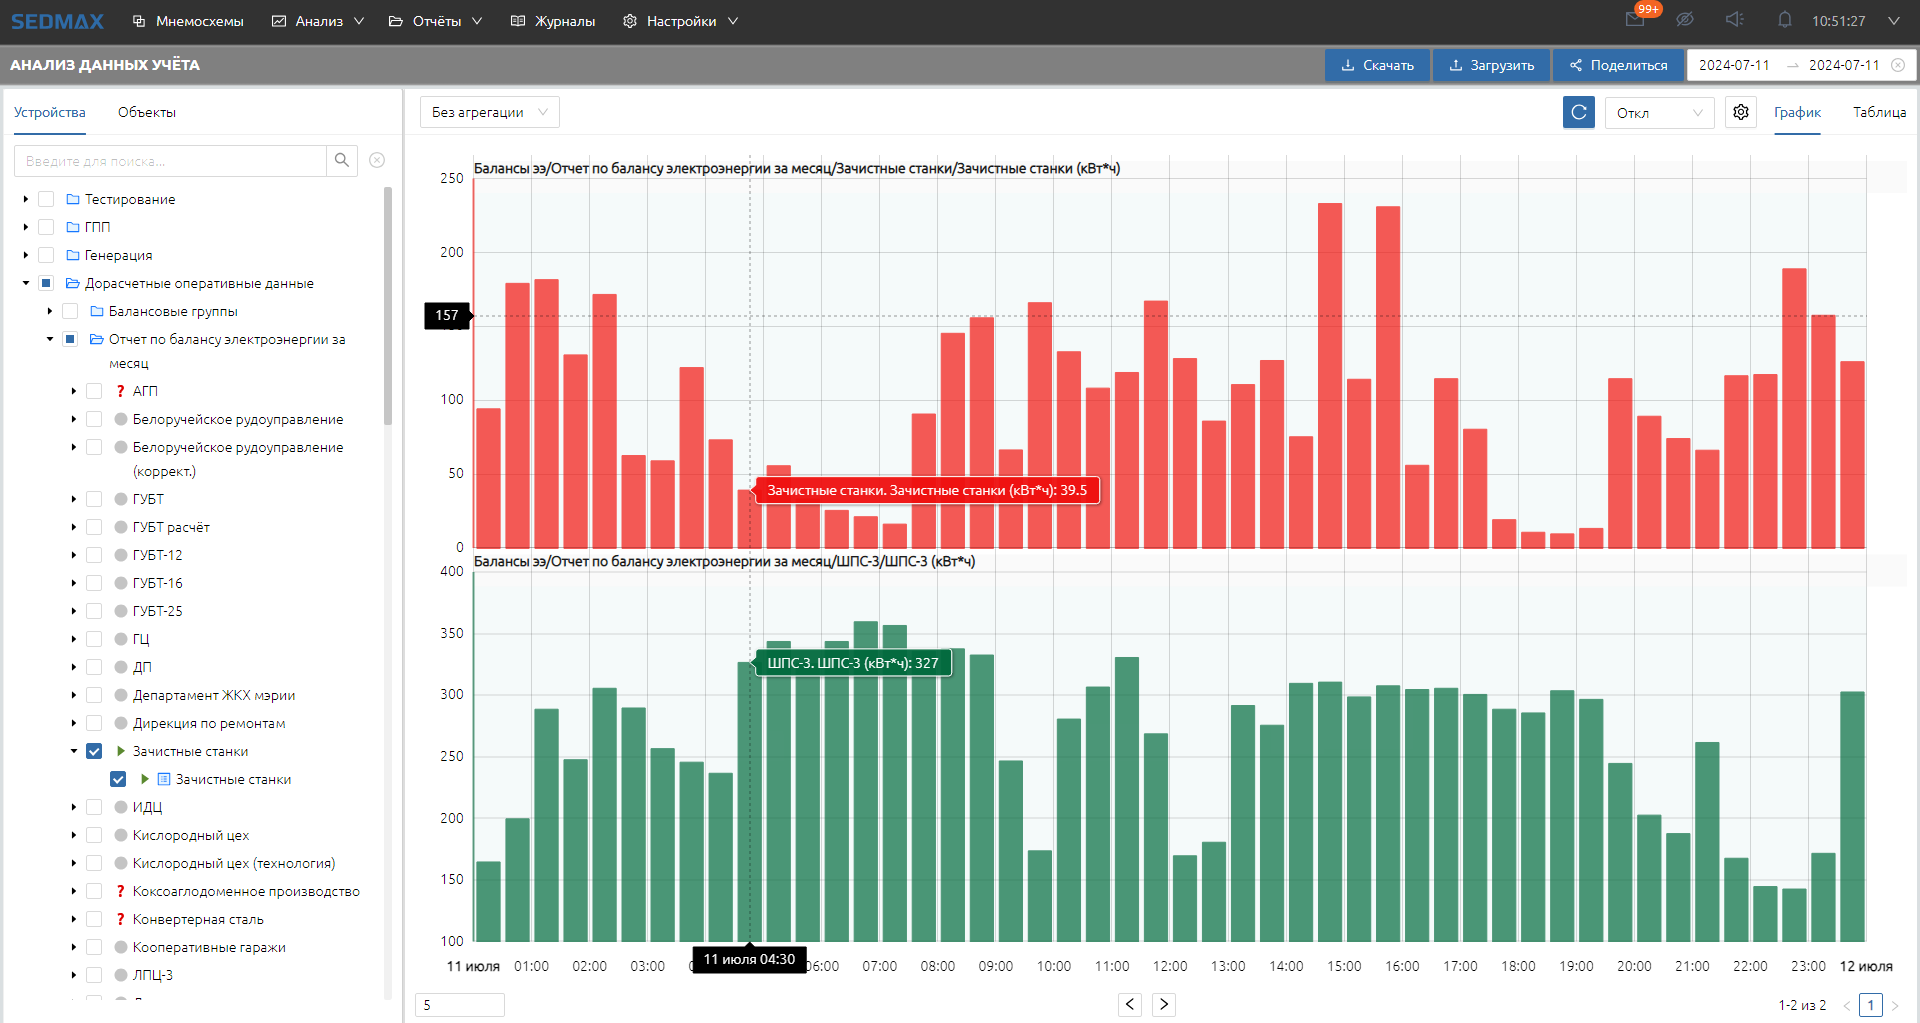
Task: Clear the device search field
Action: [377, 160]
